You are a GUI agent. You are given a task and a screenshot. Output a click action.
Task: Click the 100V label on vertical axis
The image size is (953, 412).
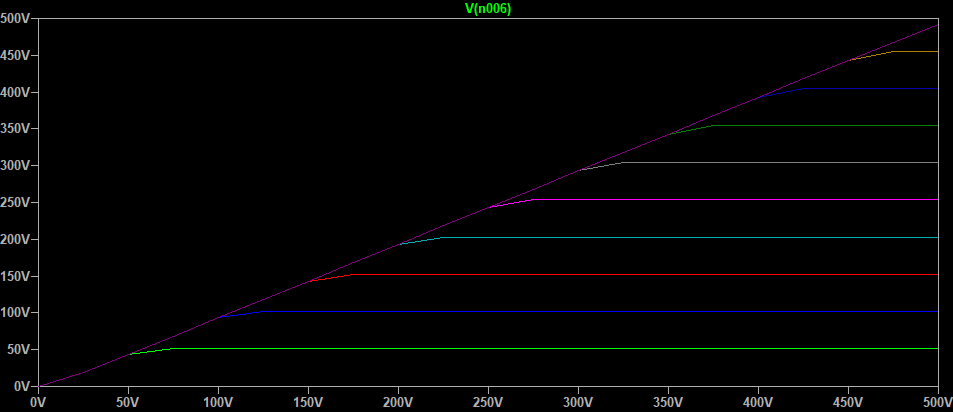15,312
